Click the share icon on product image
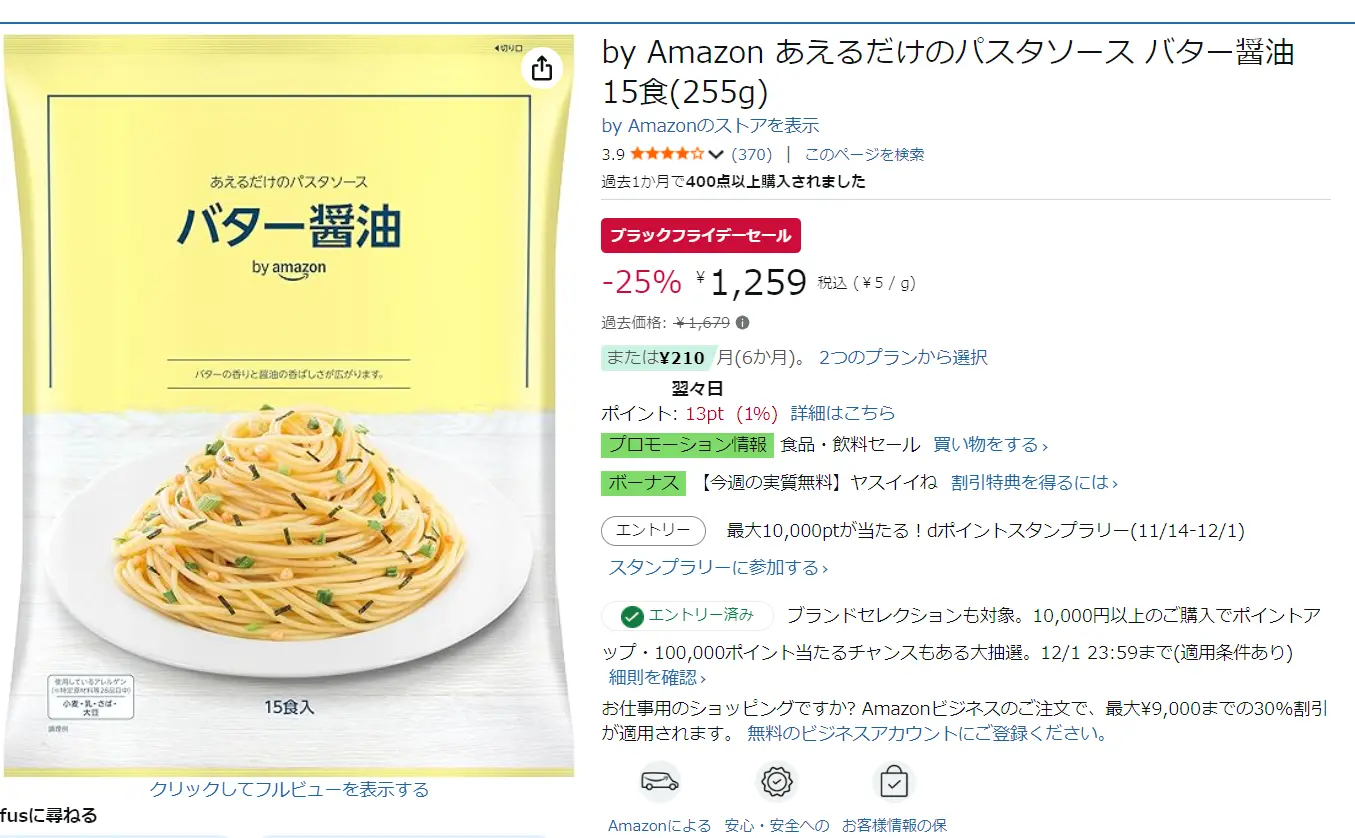The image size is (1355, 838). point(541,67)
